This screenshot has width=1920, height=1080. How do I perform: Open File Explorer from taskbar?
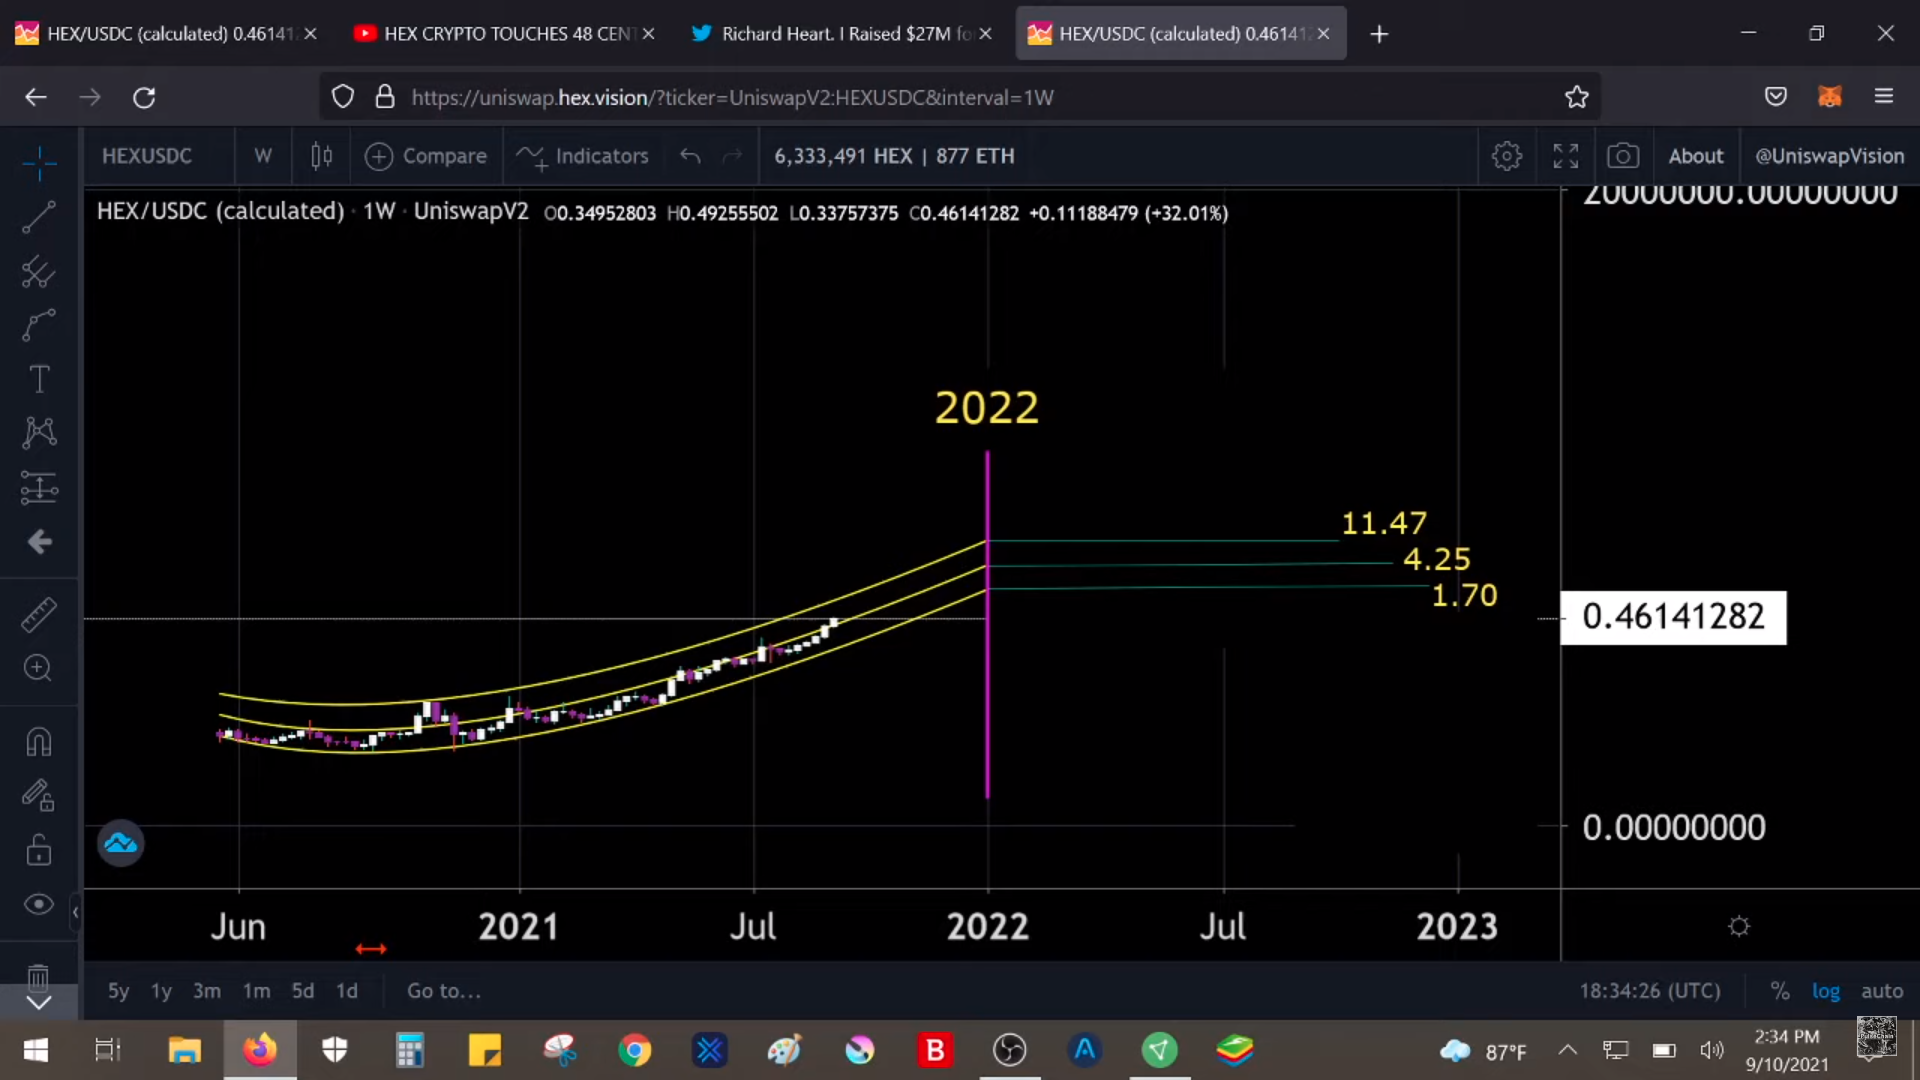(184, 1050)
